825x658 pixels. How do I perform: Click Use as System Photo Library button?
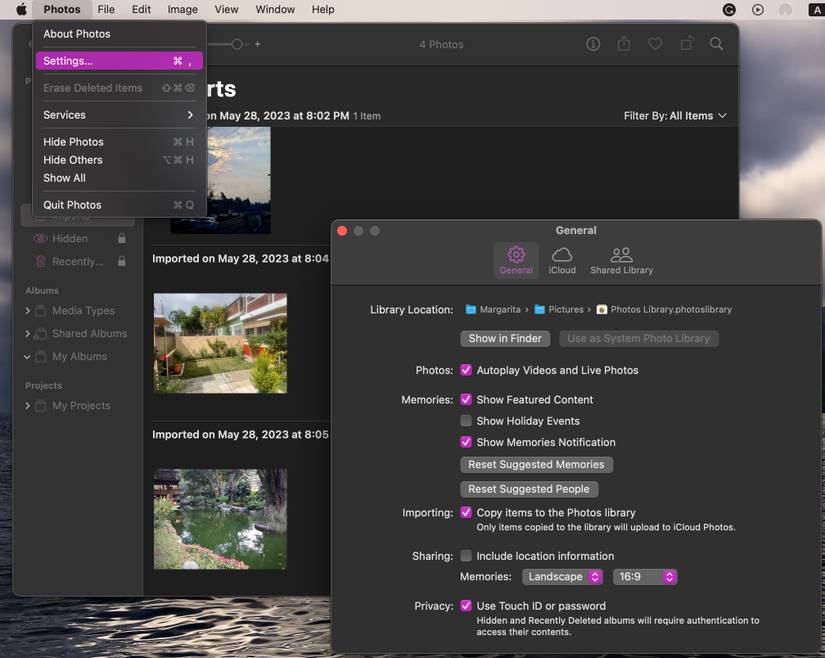pos(639,339)
